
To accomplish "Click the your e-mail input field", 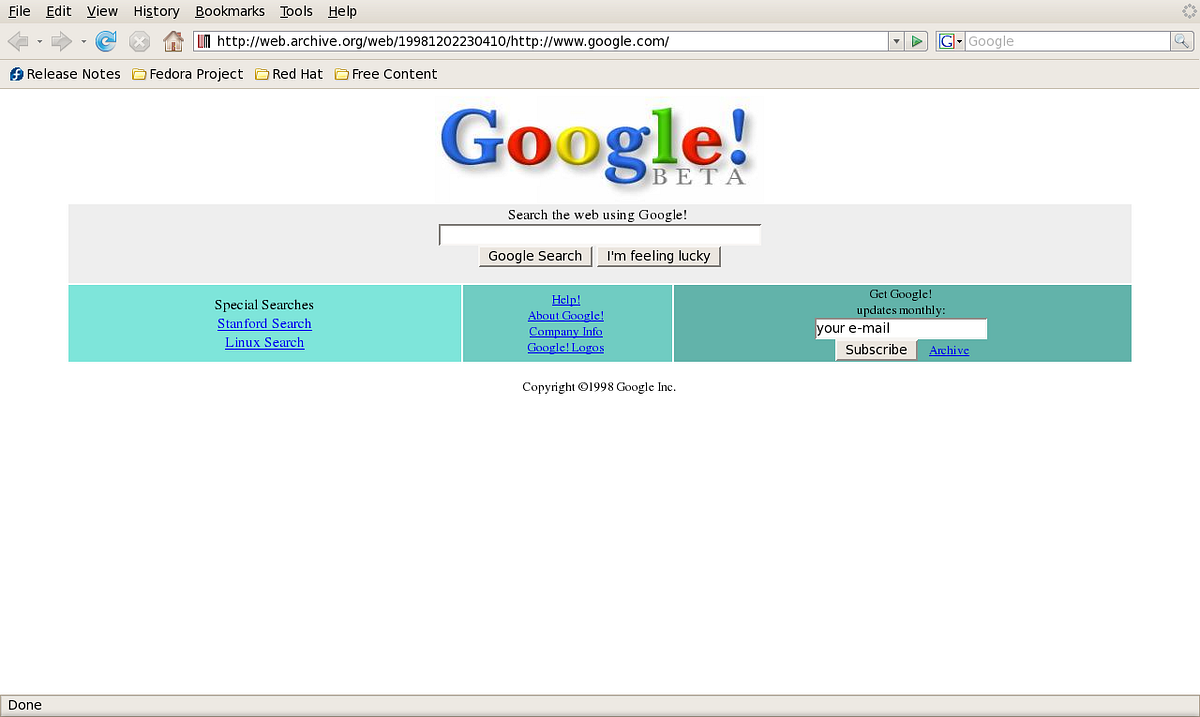I will pos(900,328).
